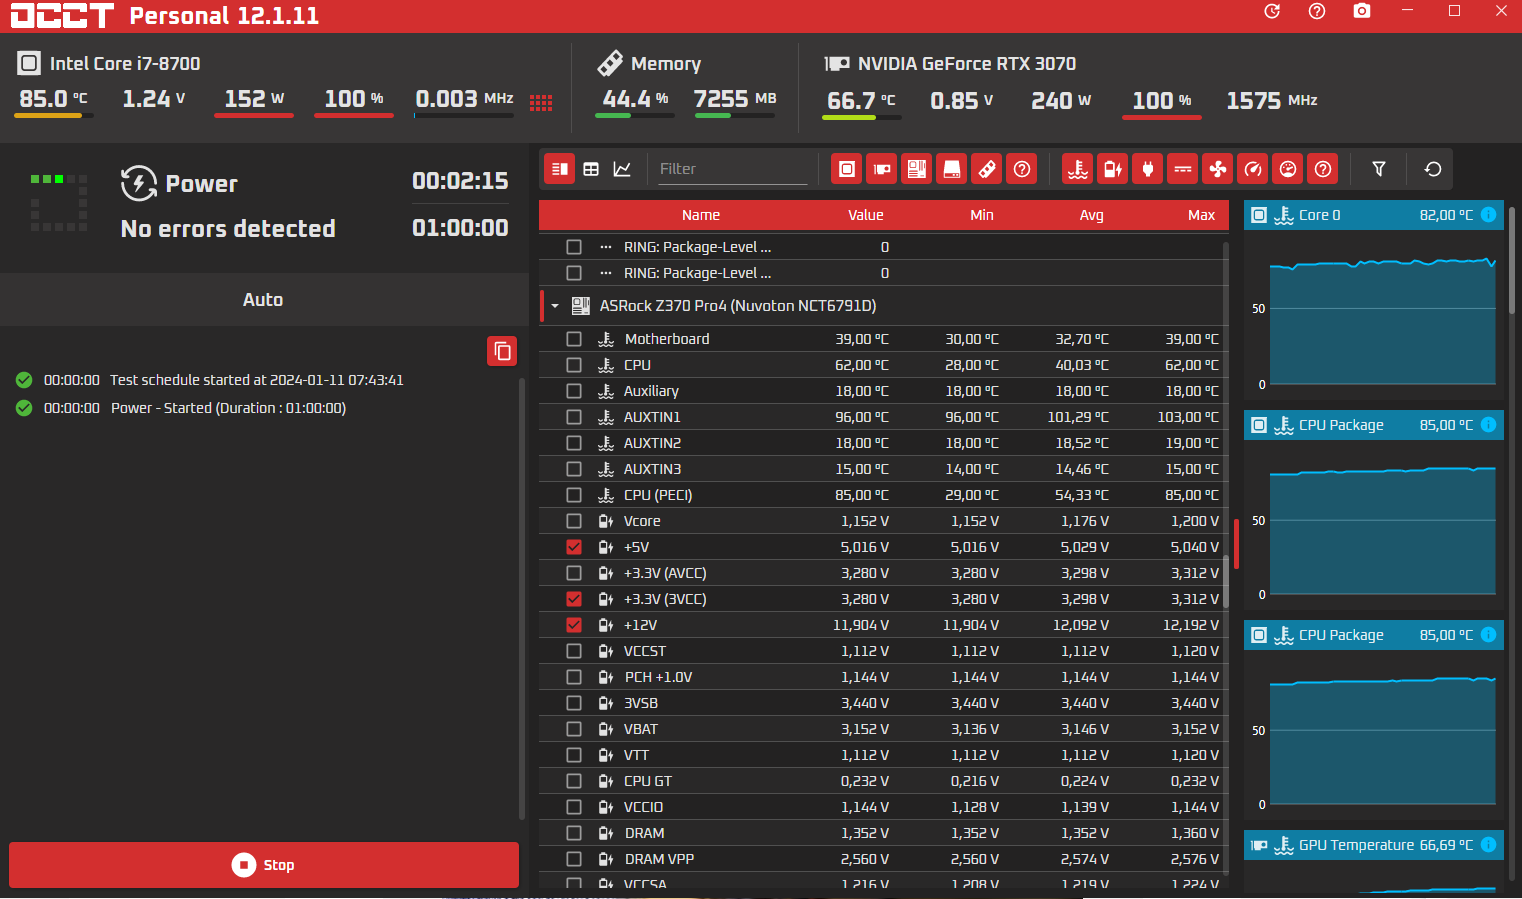1522x899 pixels.
Task: Sort by the Max column header
Action: (x=1201, y=215)
